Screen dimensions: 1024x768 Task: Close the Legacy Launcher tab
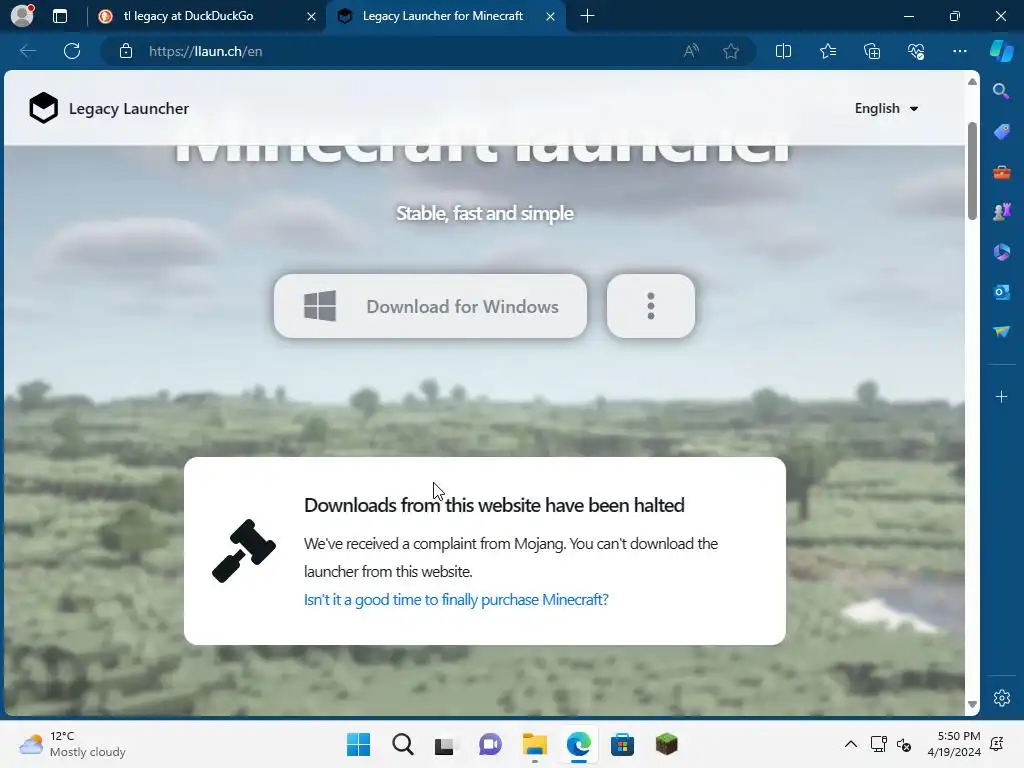551,16
